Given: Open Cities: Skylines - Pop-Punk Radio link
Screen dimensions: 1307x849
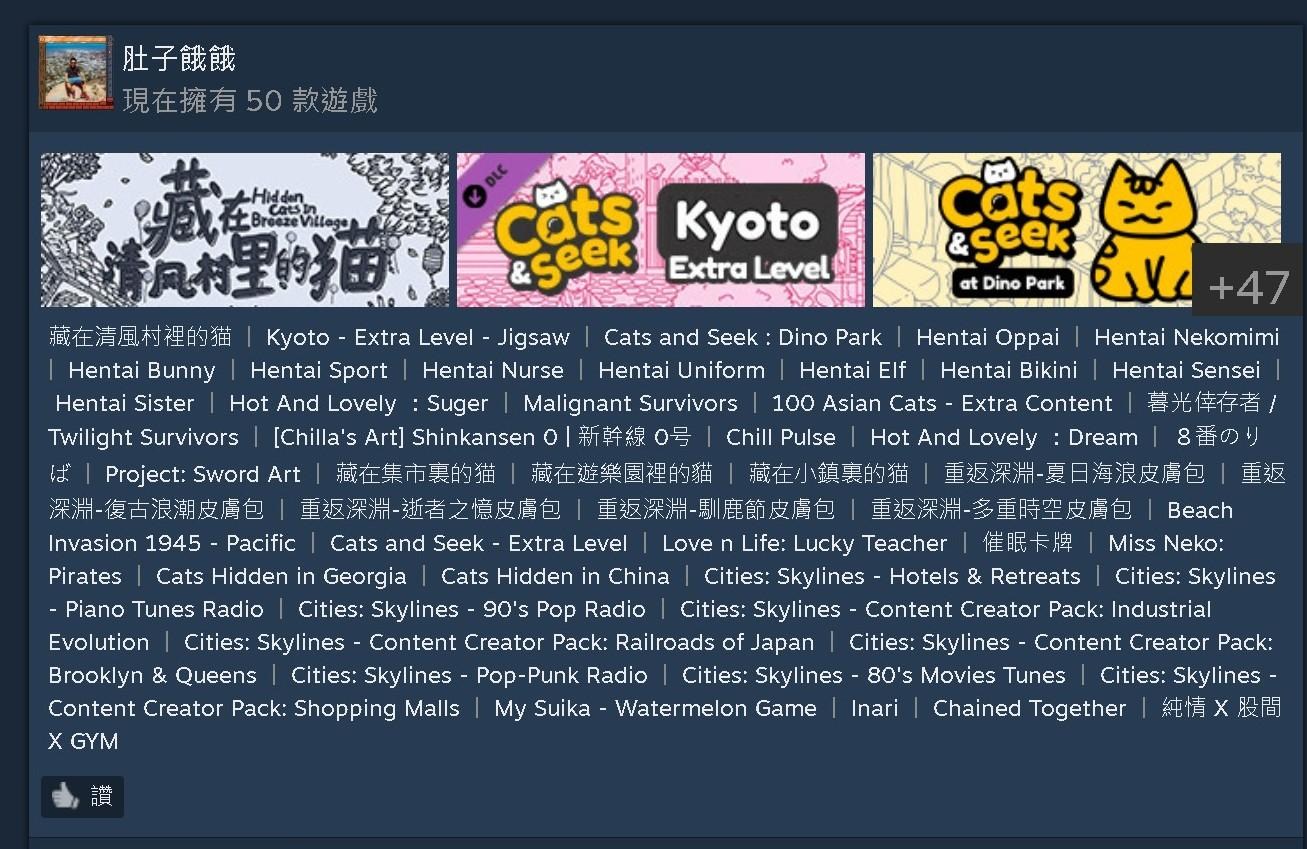Looking at the screenshot, I should 469,675.
